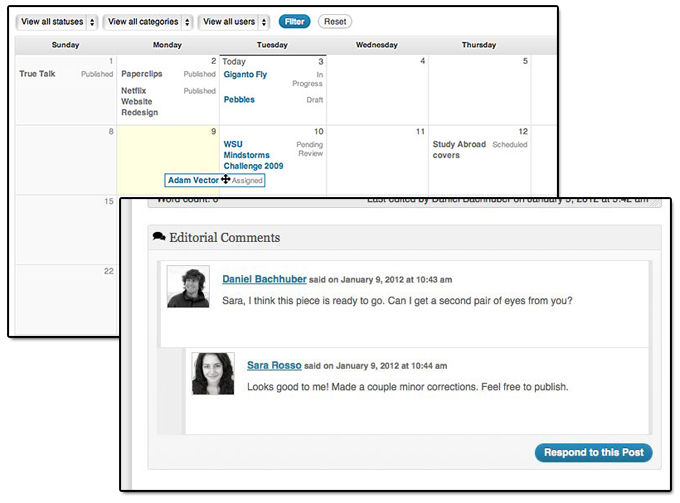Click the Scheduled status on day 12
This screenshot has width=680, height=503.
coord(510,144)
